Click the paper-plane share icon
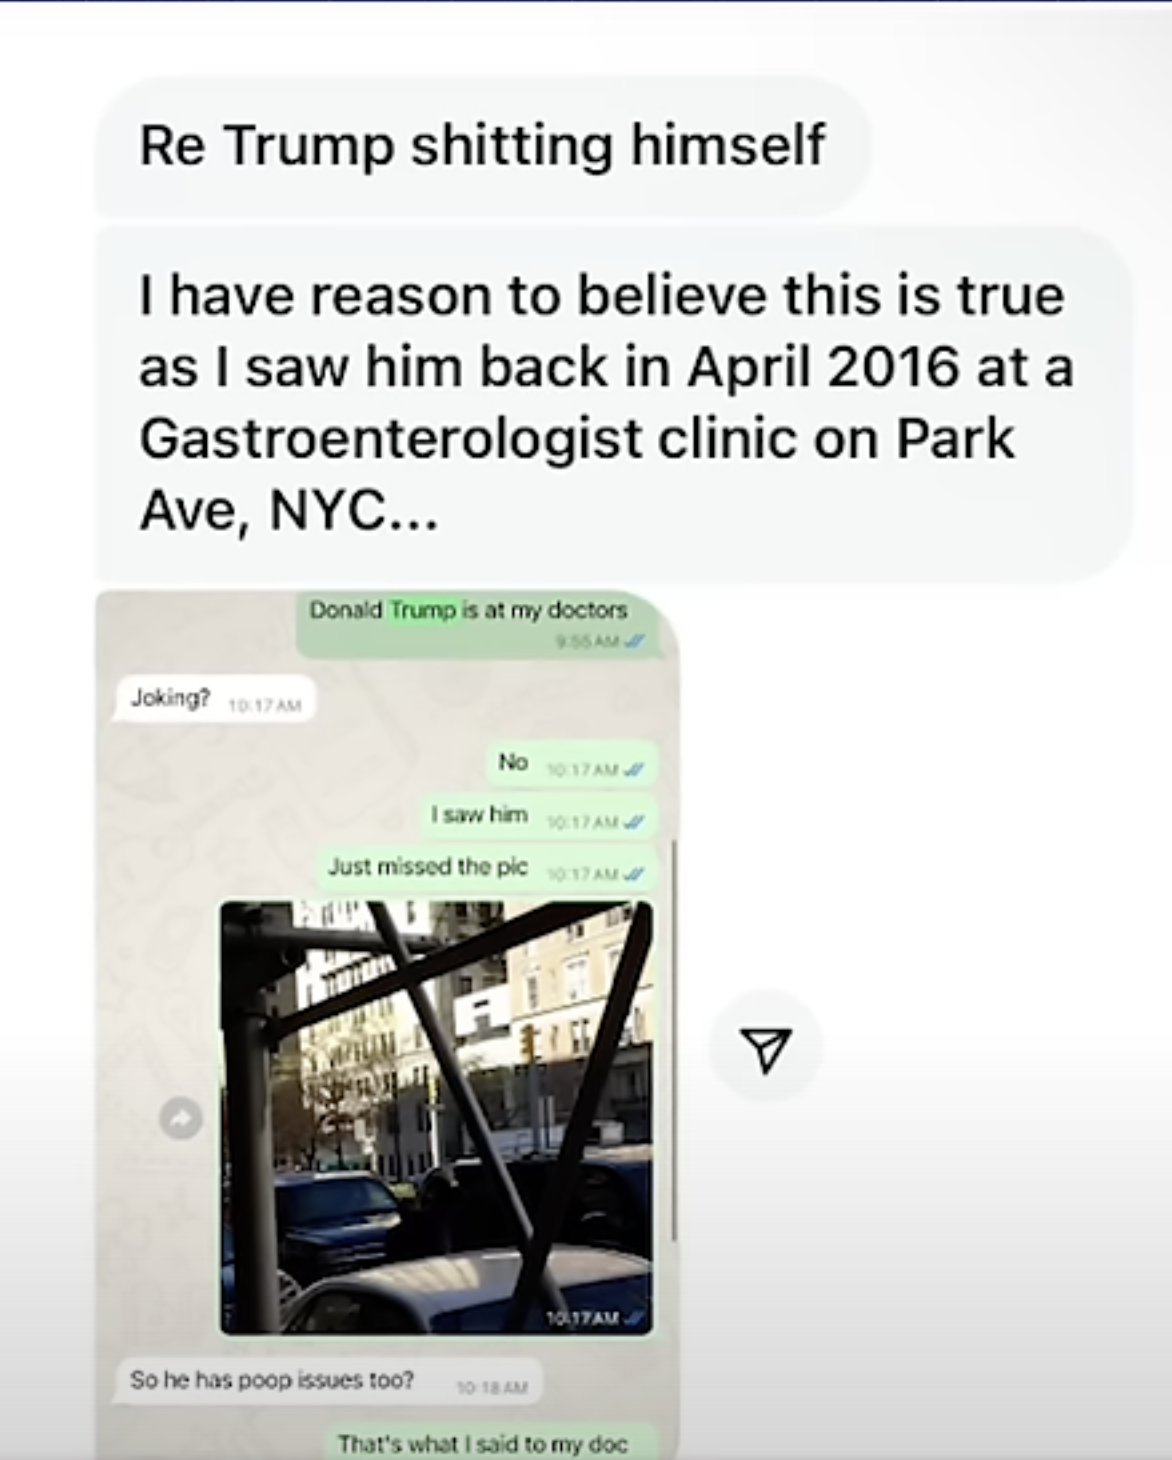This screenshot has height=1460, width=1172. 766,1048
